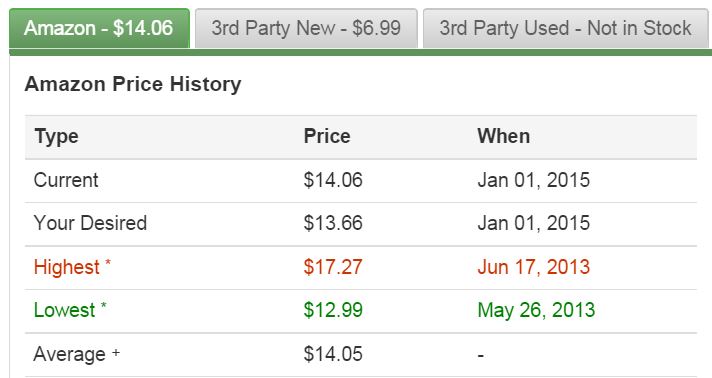This screenshot has width=712, height=378.
Task: Click the desired price $13.66
Action: click(333, 223)
